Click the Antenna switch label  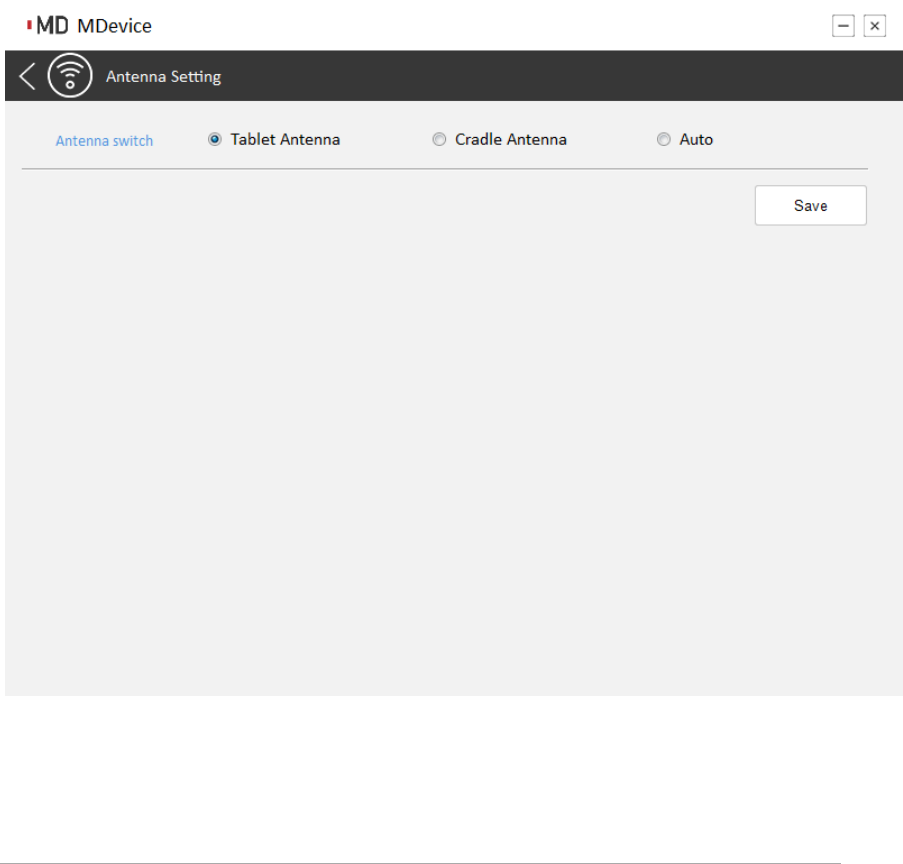click(x=104, y=141)
